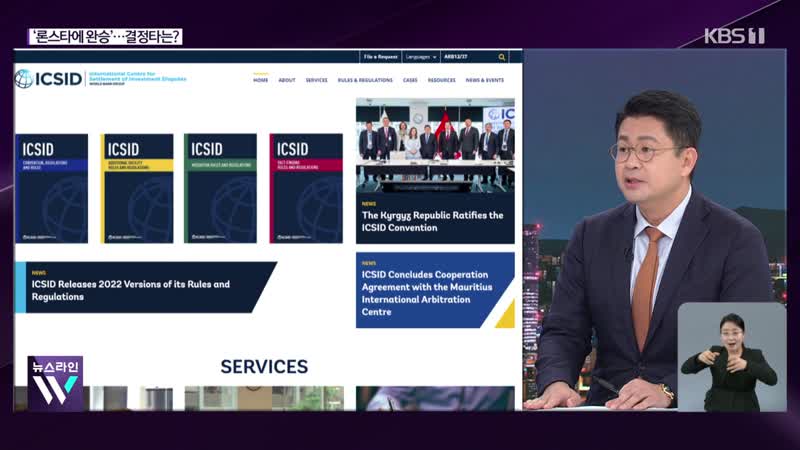This screenshot has height=450, width=800.
Task: Click the ICSID globe logo
Action: (x=50, y=78)
